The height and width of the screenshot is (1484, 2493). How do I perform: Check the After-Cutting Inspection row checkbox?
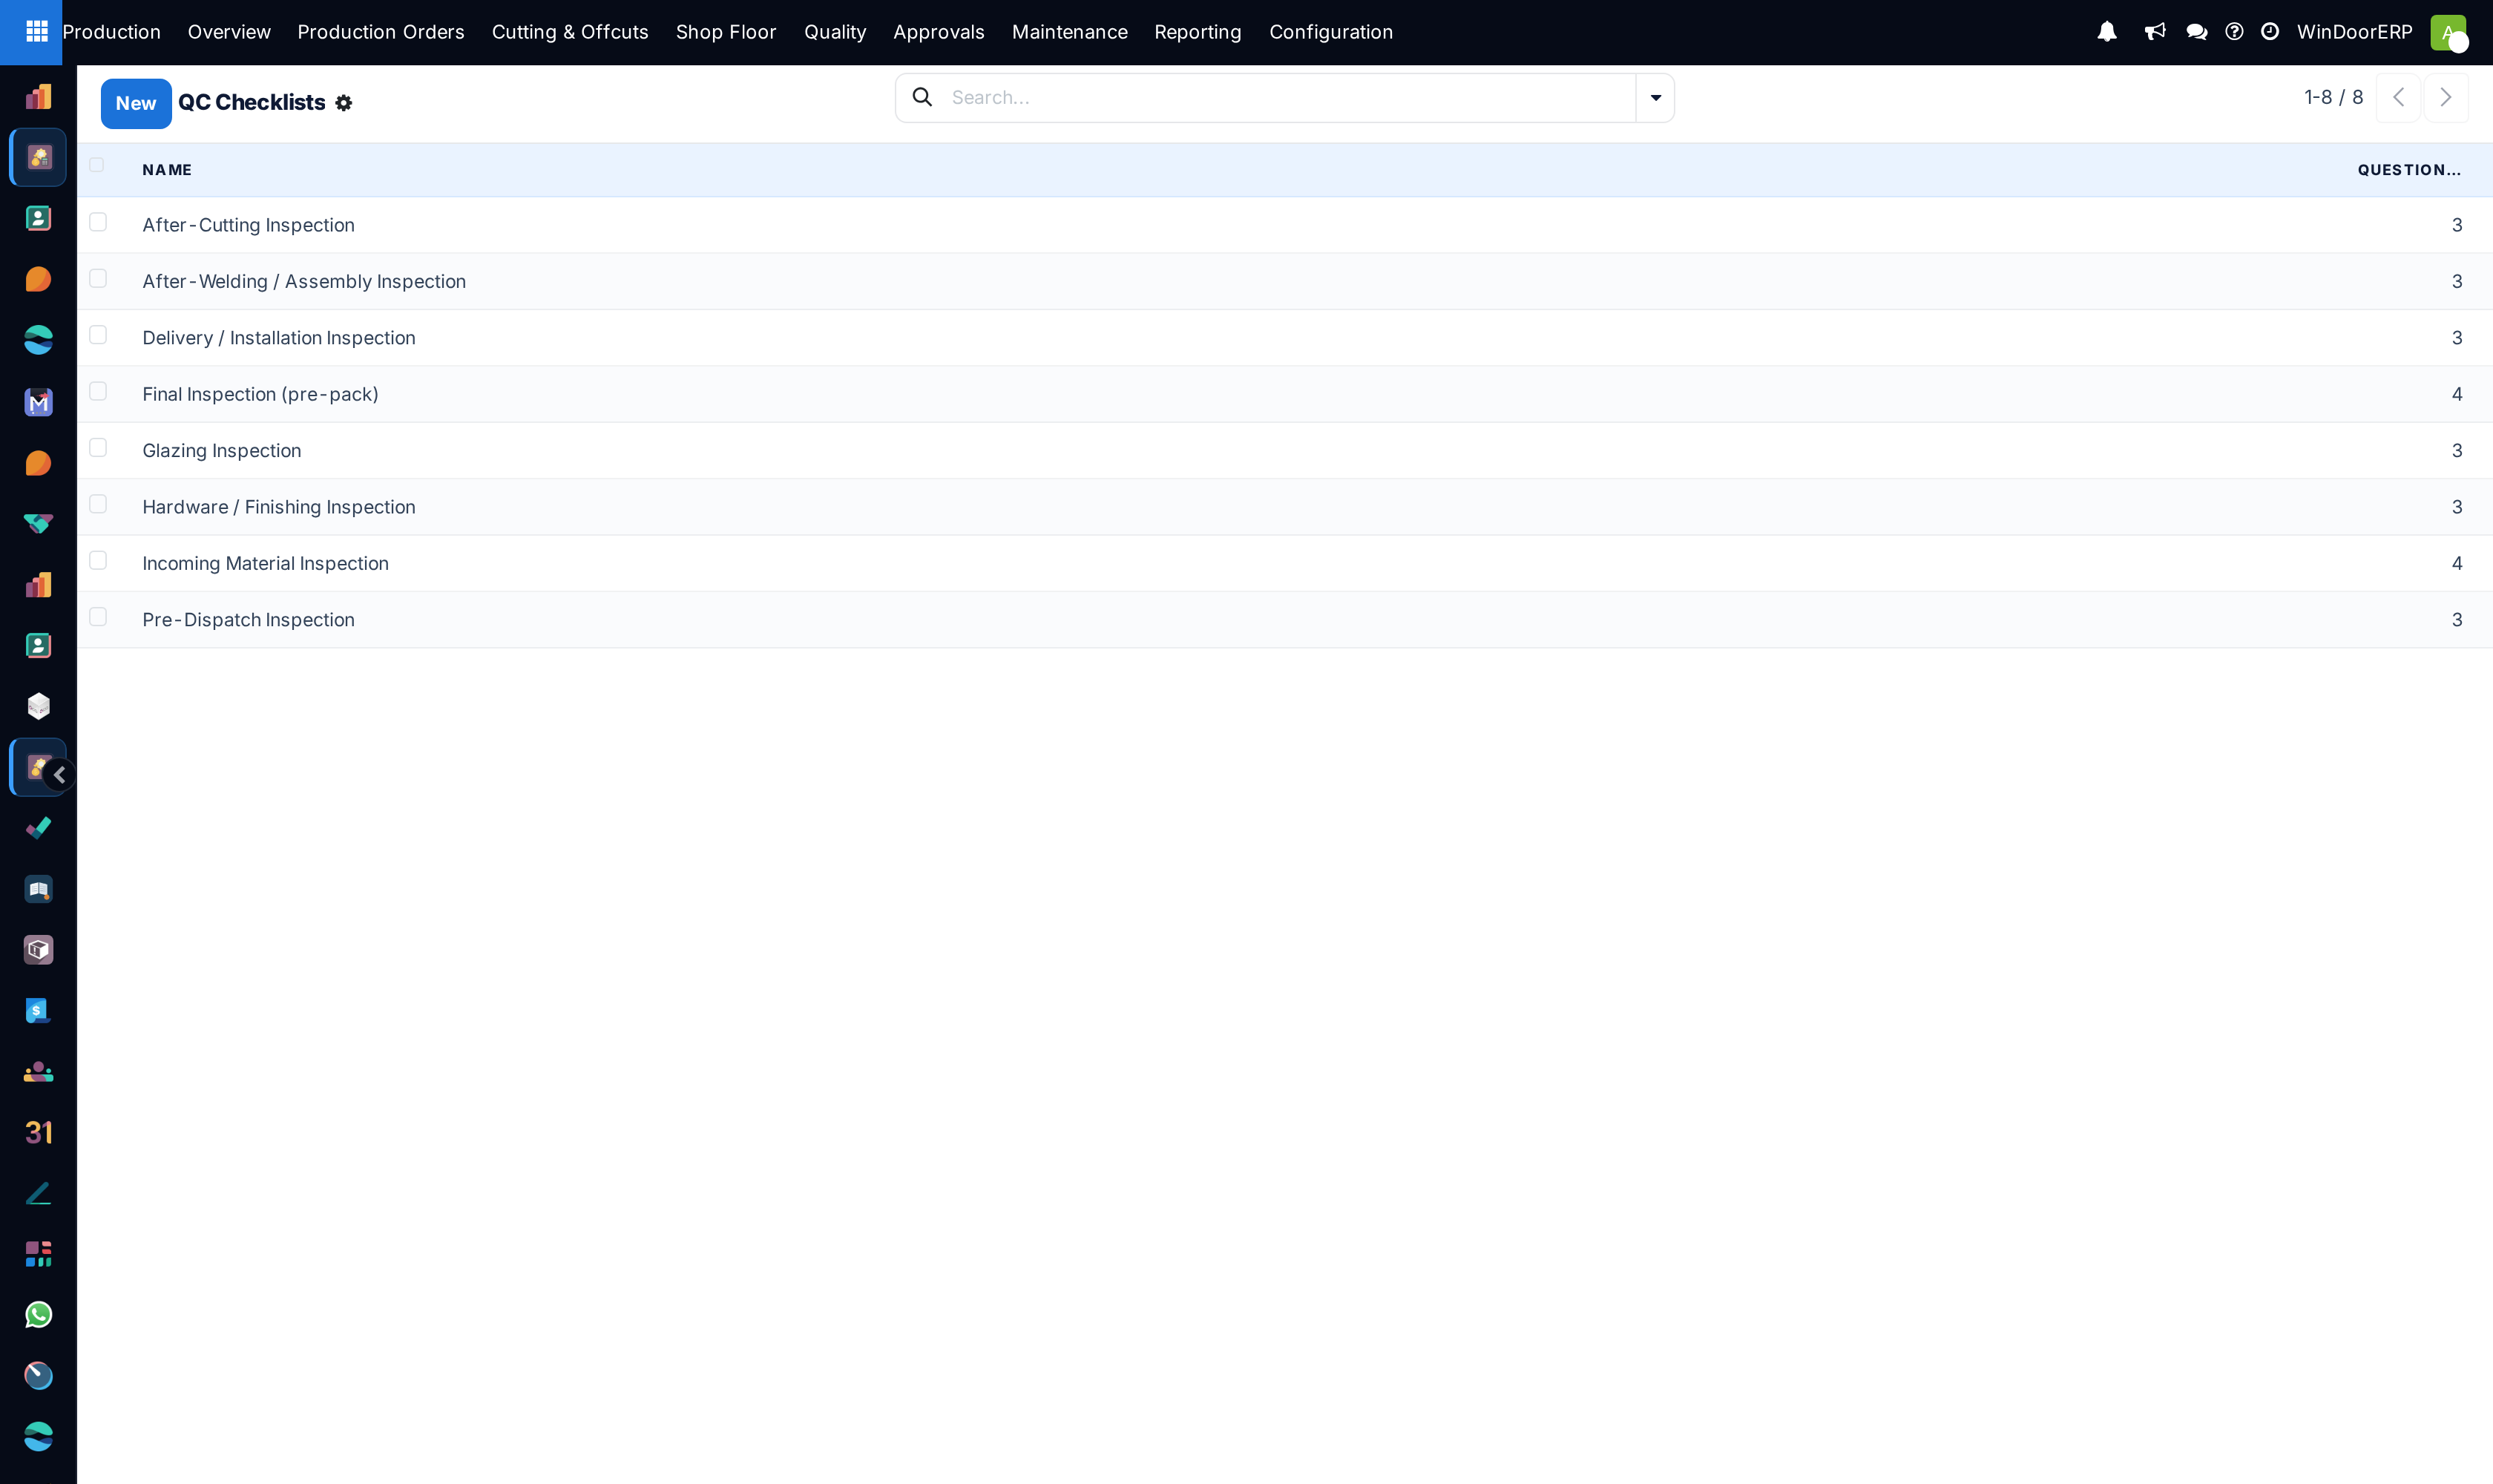point(98,222)
